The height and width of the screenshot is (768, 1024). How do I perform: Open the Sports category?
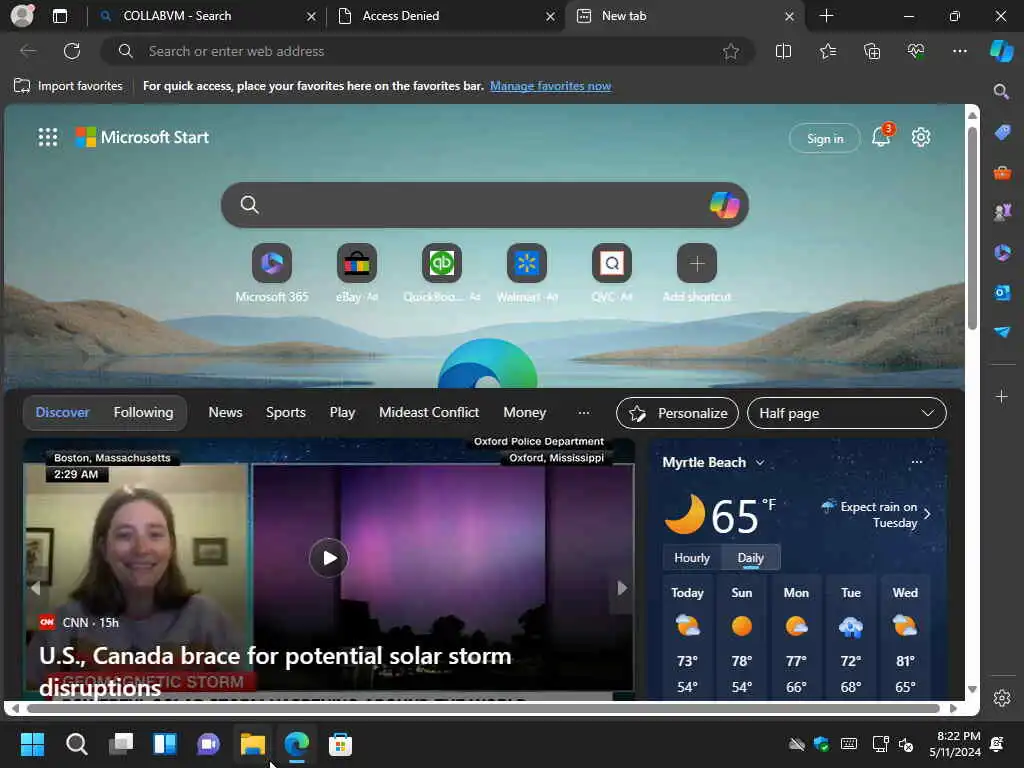[x=285, y=413]
